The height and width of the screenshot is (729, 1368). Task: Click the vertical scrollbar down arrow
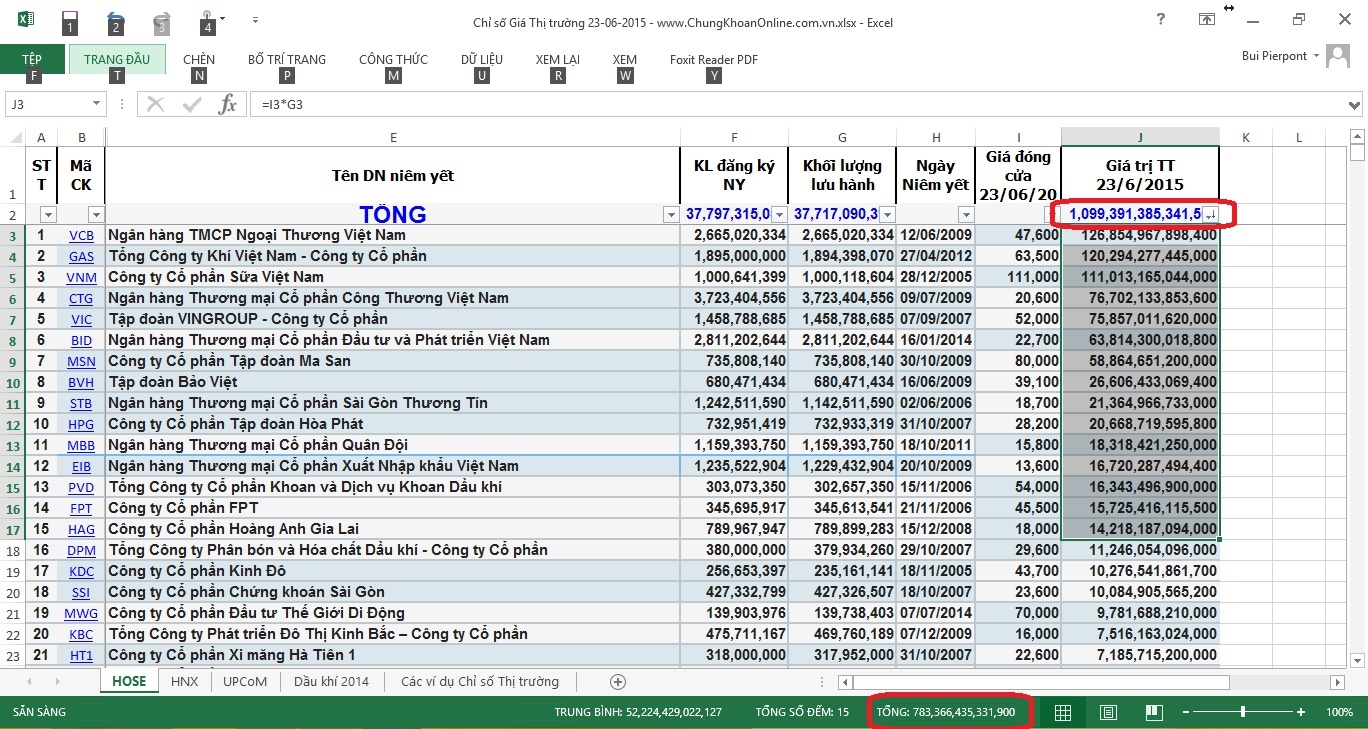point(1357,660)
